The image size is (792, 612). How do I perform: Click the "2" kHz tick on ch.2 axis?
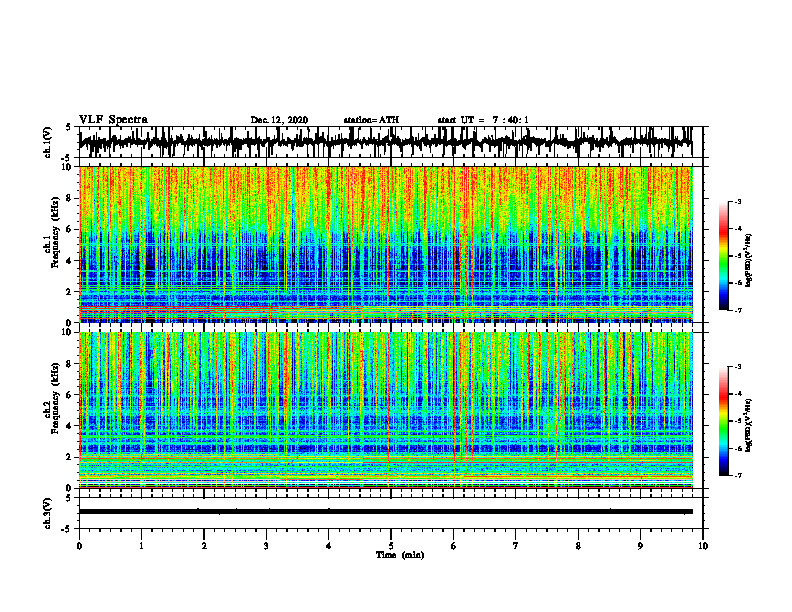click(70, 457)
